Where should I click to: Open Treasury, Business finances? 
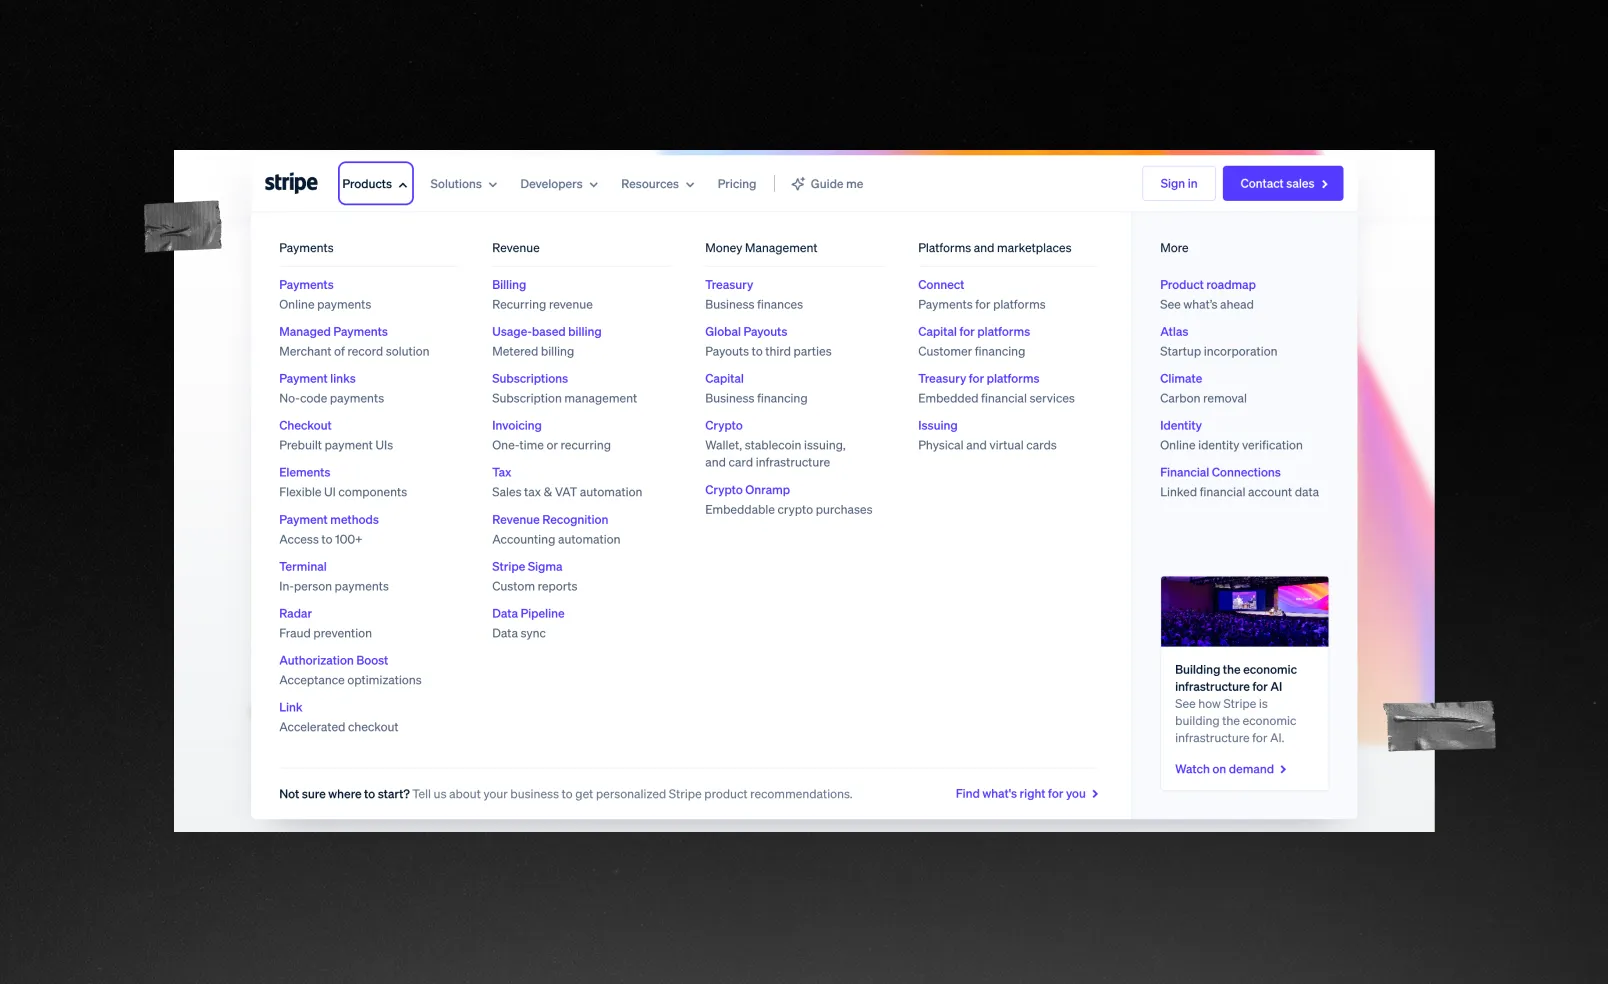(729, 285)
